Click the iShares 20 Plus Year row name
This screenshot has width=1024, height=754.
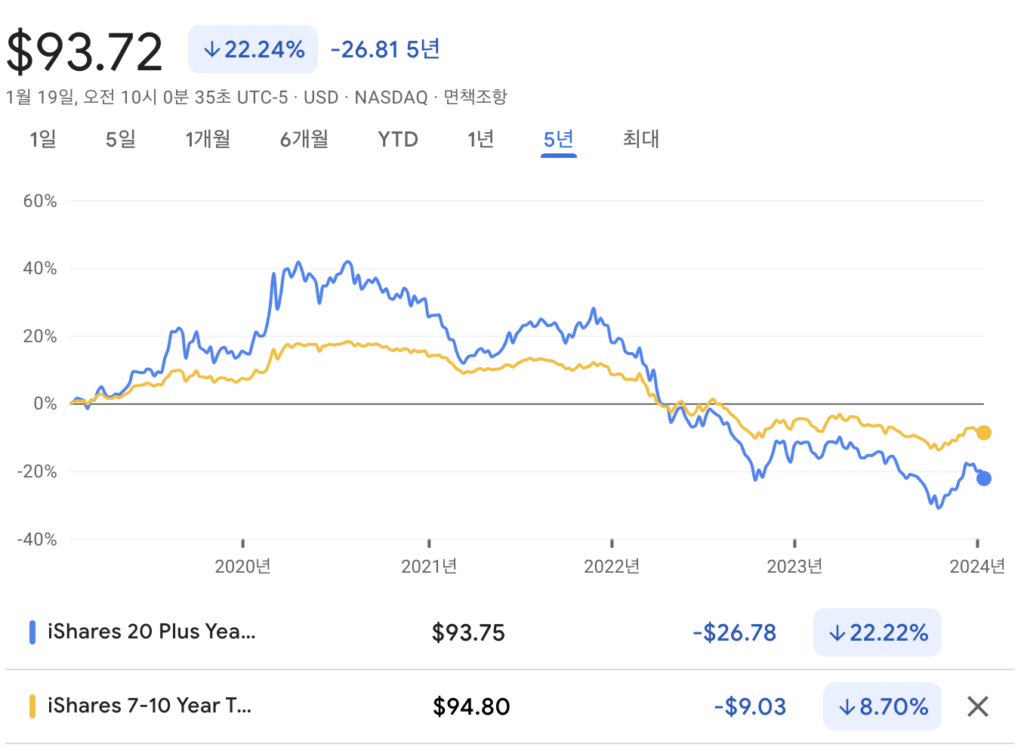point(152,632)
